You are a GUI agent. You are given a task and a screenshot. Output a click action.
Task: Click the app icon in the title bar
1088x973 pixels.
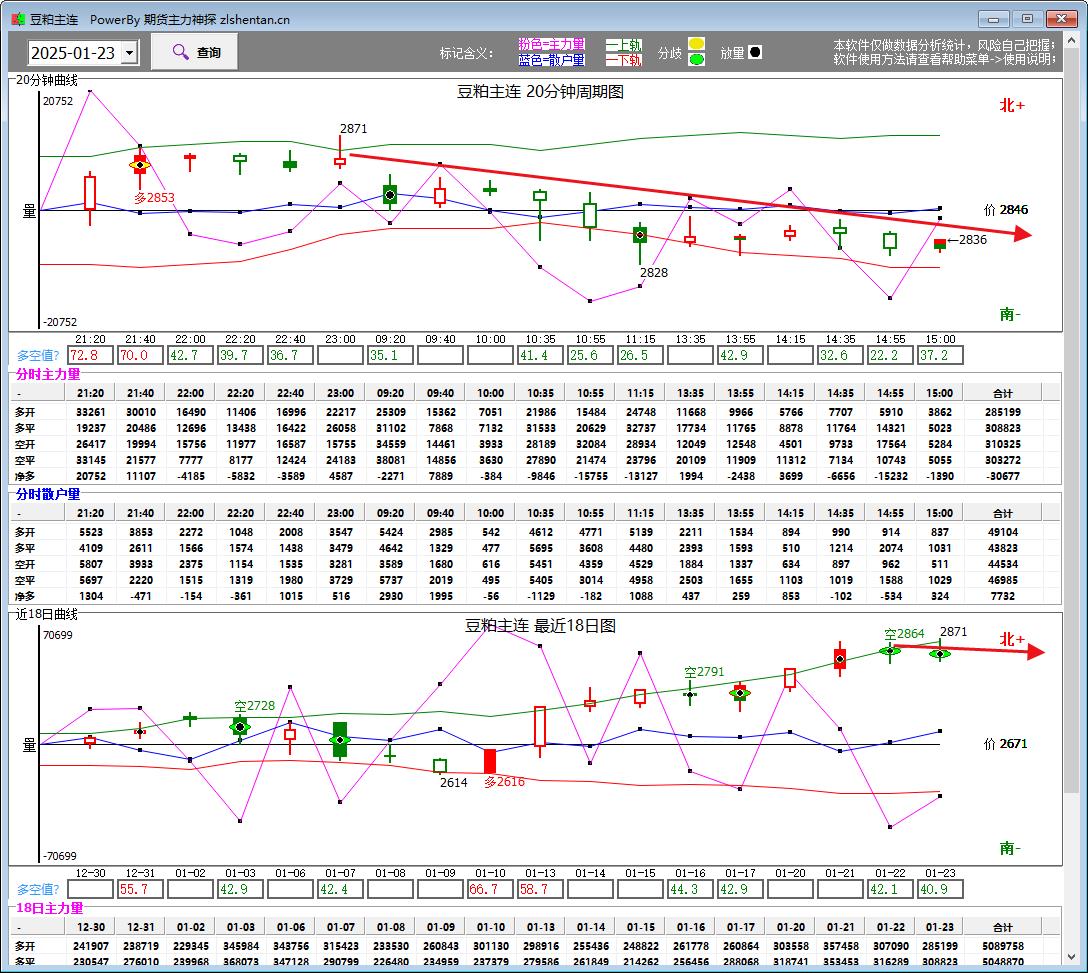click(17, 19)
